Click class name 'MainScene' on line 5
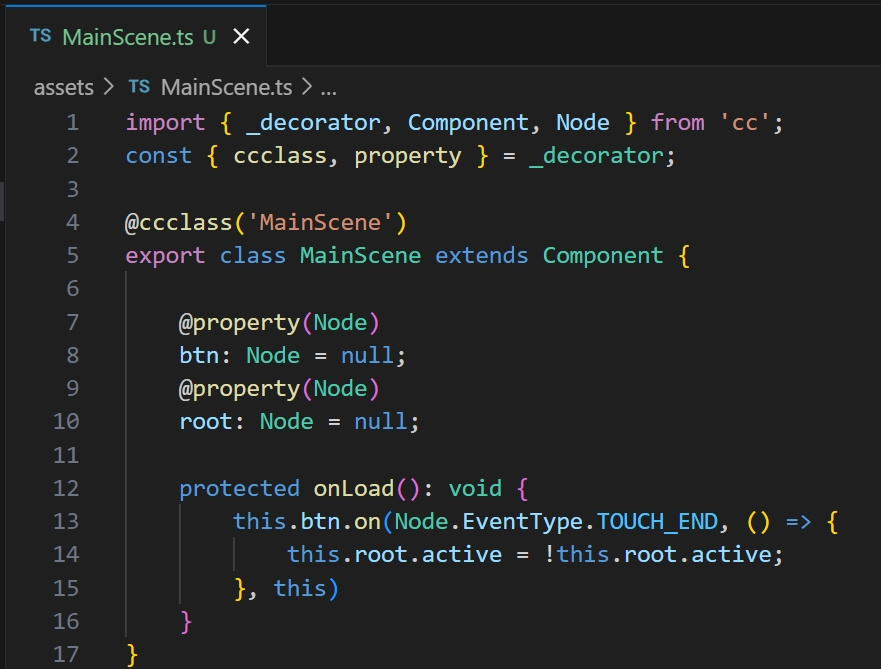Screen dimensions: 881x669 [x=360, y=256]
